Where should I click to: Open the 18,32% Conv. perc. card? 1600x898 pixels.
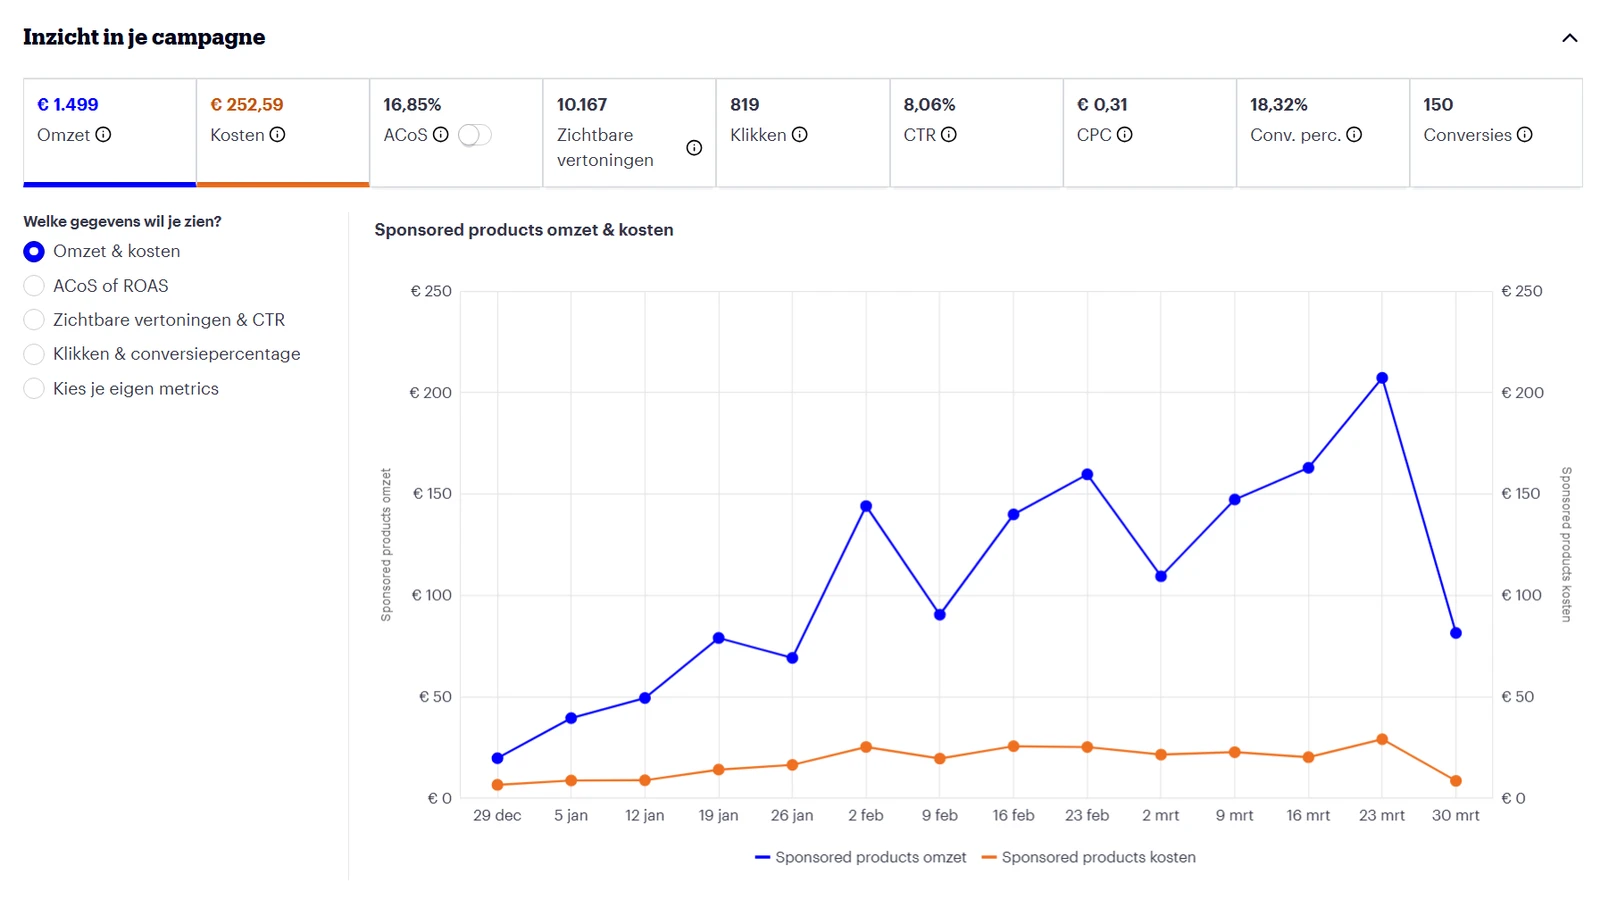point(1323,133)
